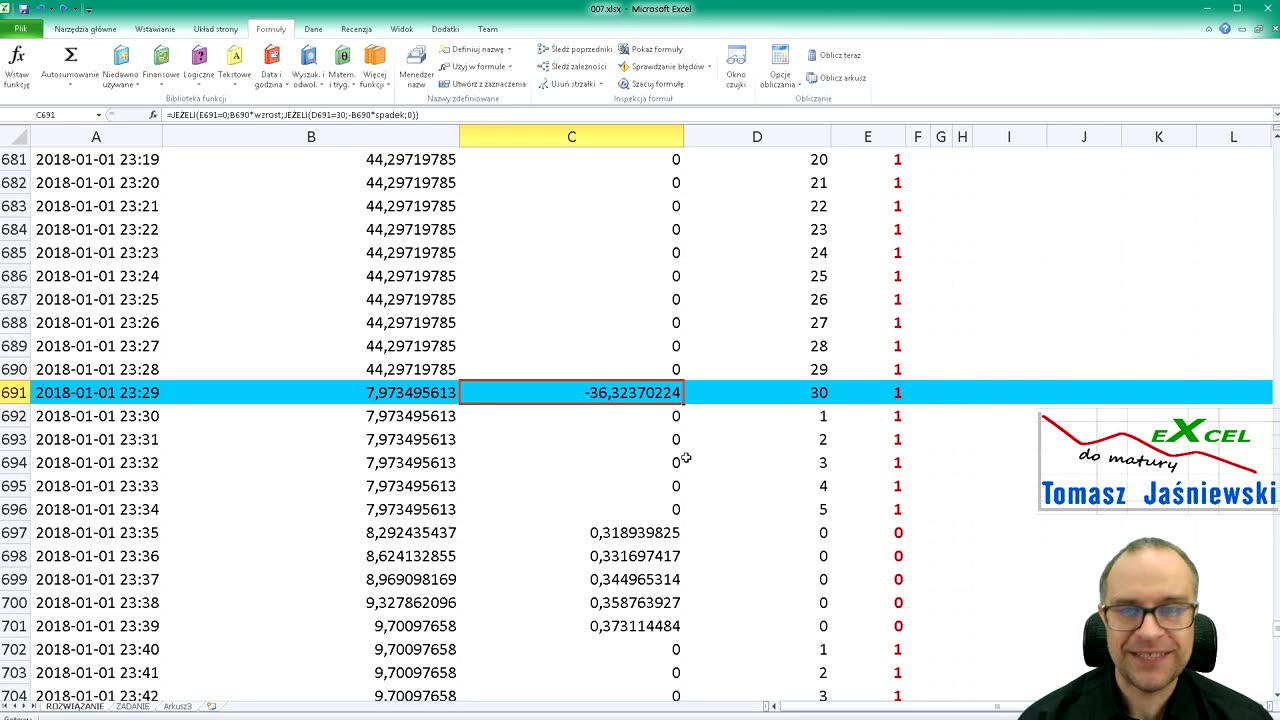
Task: Expand the formula bar with chevron
Action: [1275, 115]
